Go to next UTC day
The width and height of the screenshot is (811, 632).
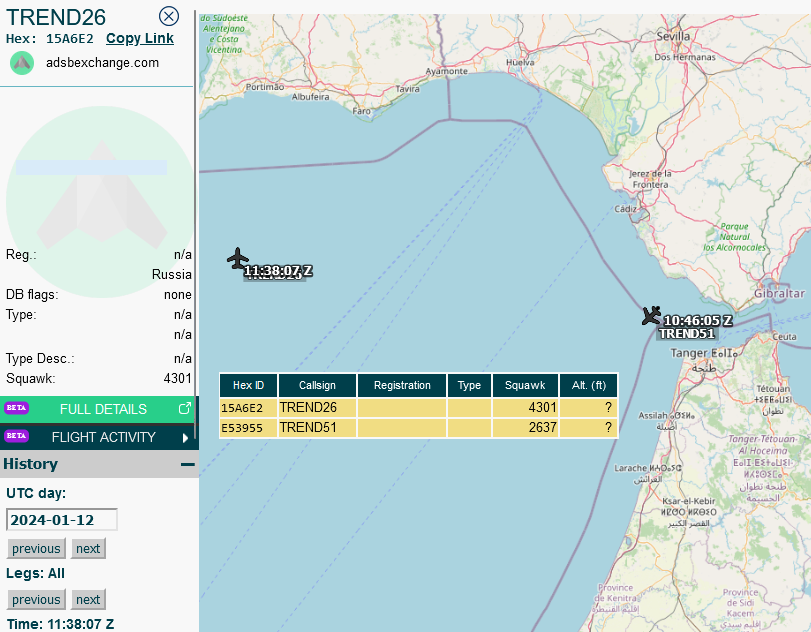(88, 549)
